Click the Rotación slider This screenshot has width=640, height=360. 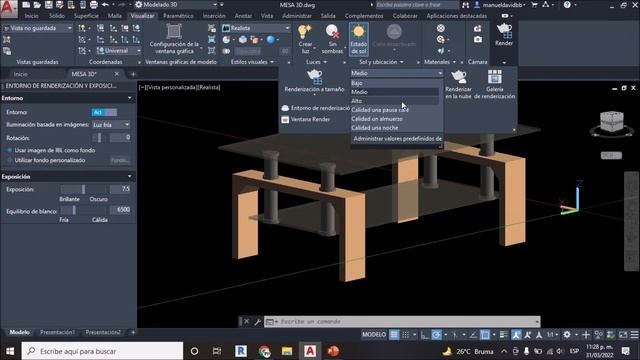click(100, 138)
